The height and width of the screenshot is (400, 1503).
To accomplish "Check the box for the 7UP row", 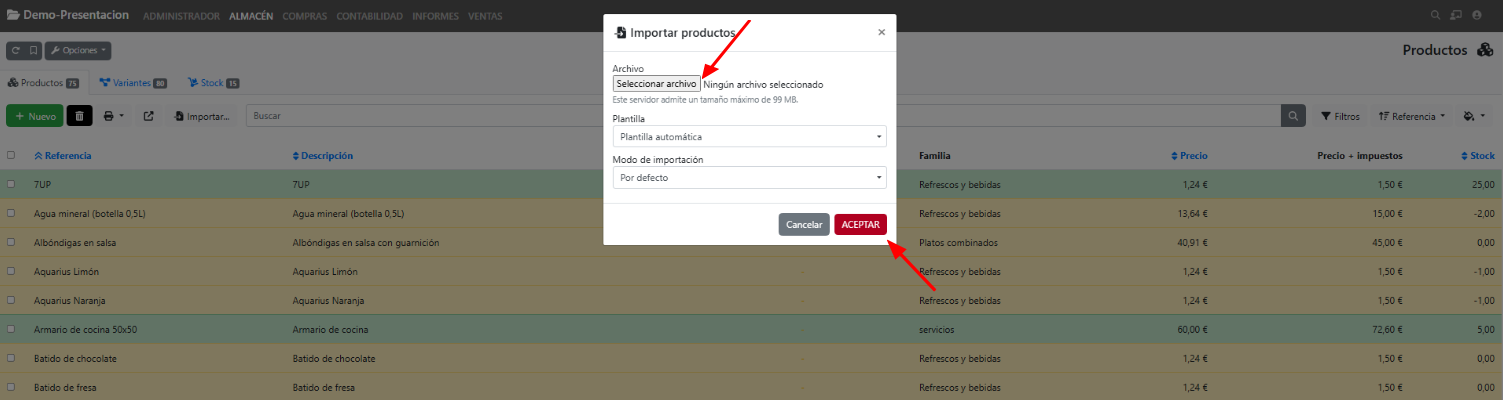I will pos(11,185).
